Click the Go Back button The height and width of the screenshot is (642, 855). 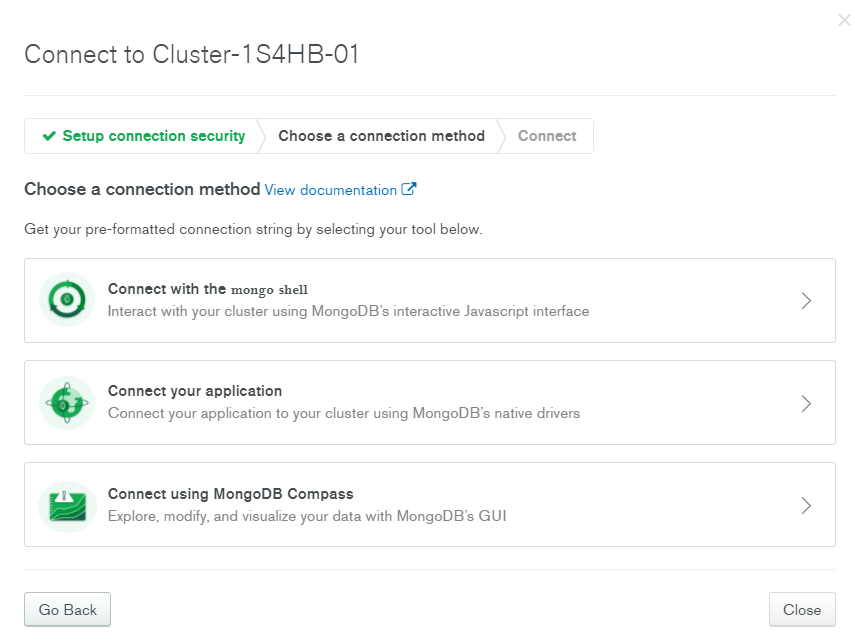point(68,609)
